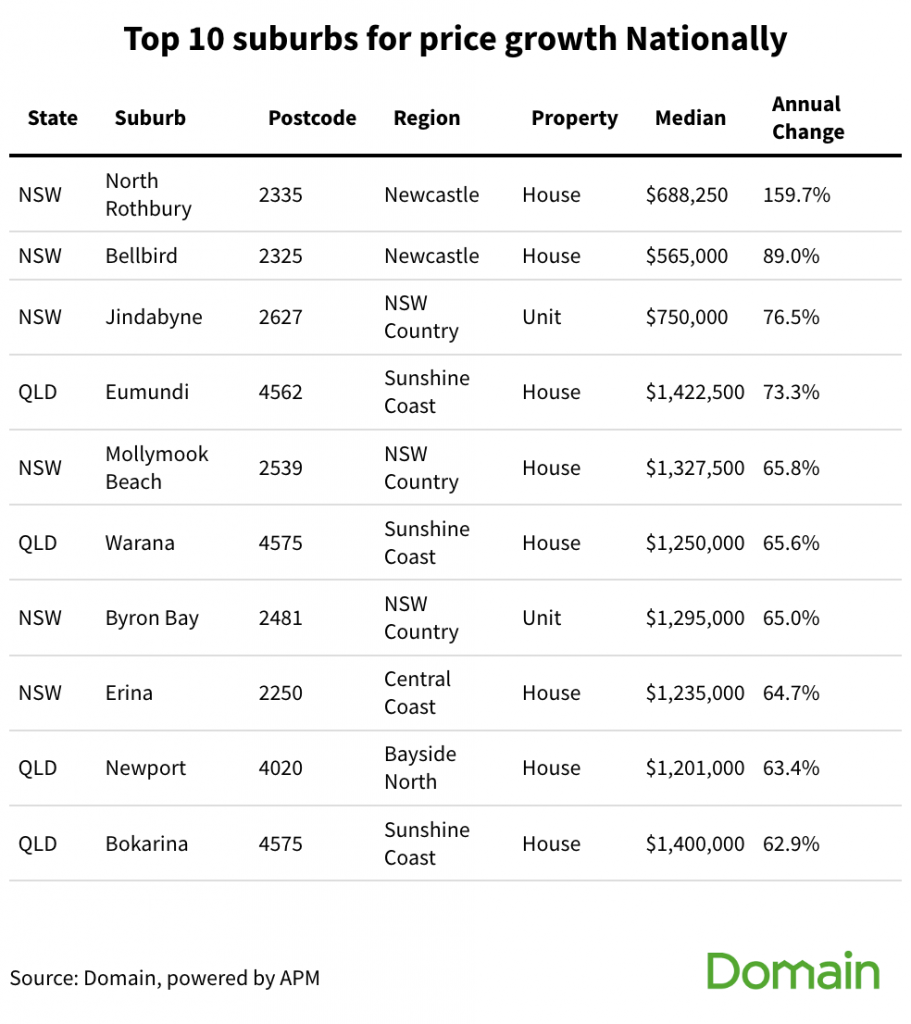Click the source attribution text

pos(165,978)
